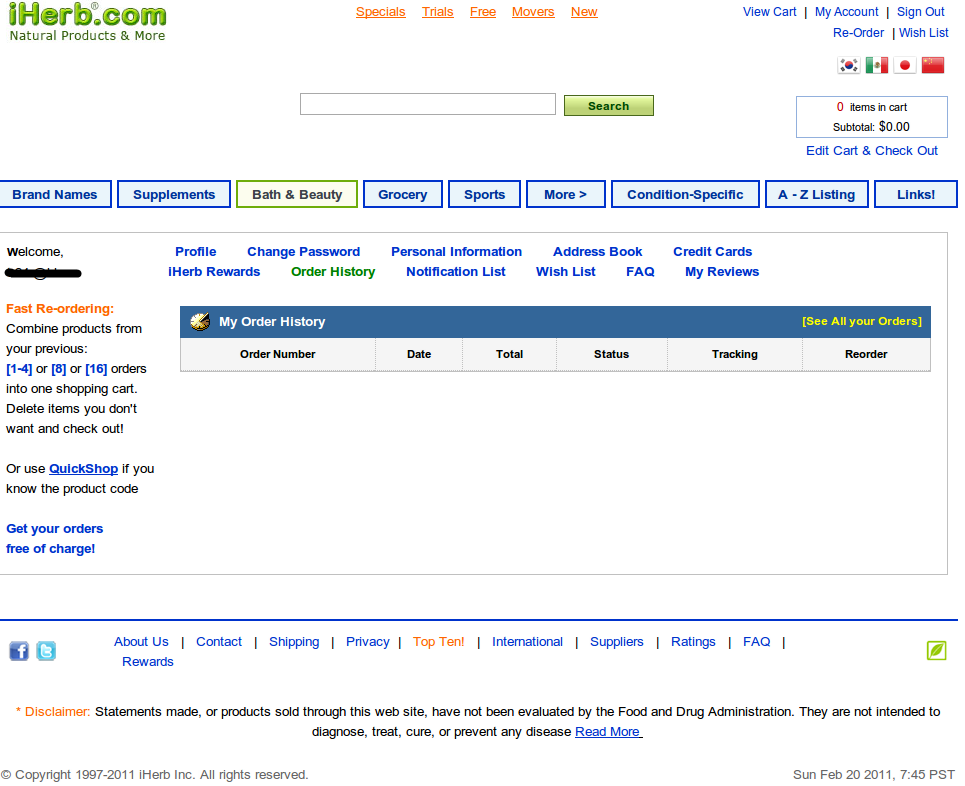Click inside the product search field
The height and width of the screenshot is (786, 965).
pos(428,104)
